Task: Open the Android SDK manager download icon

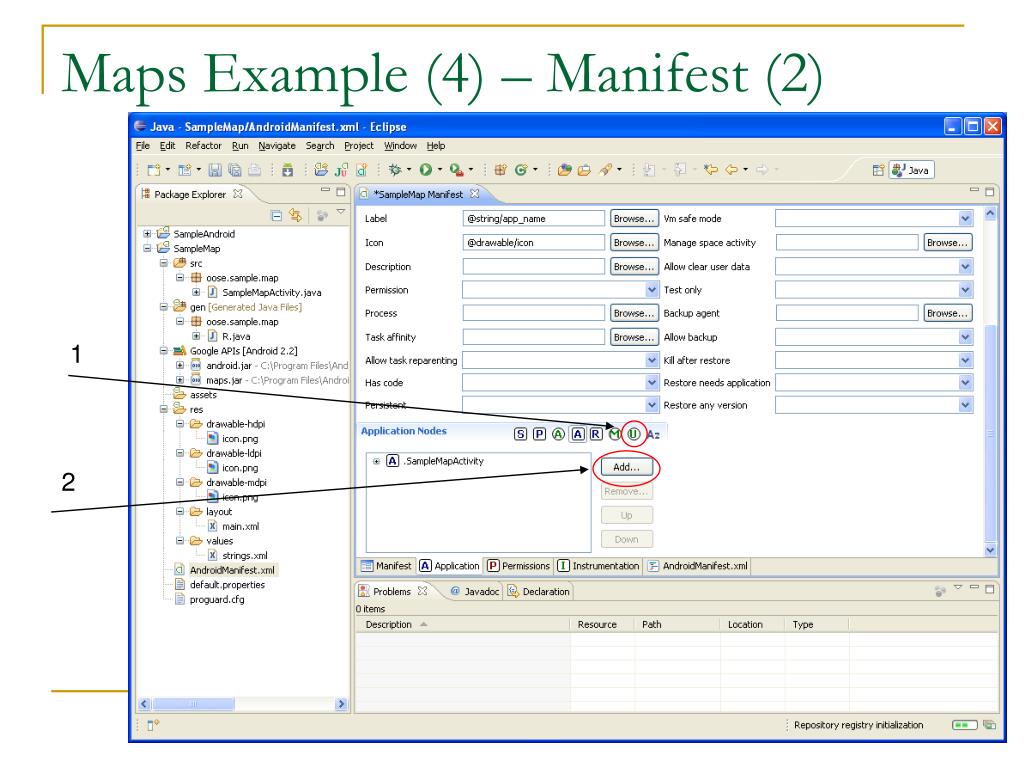Action: point(287,170)
